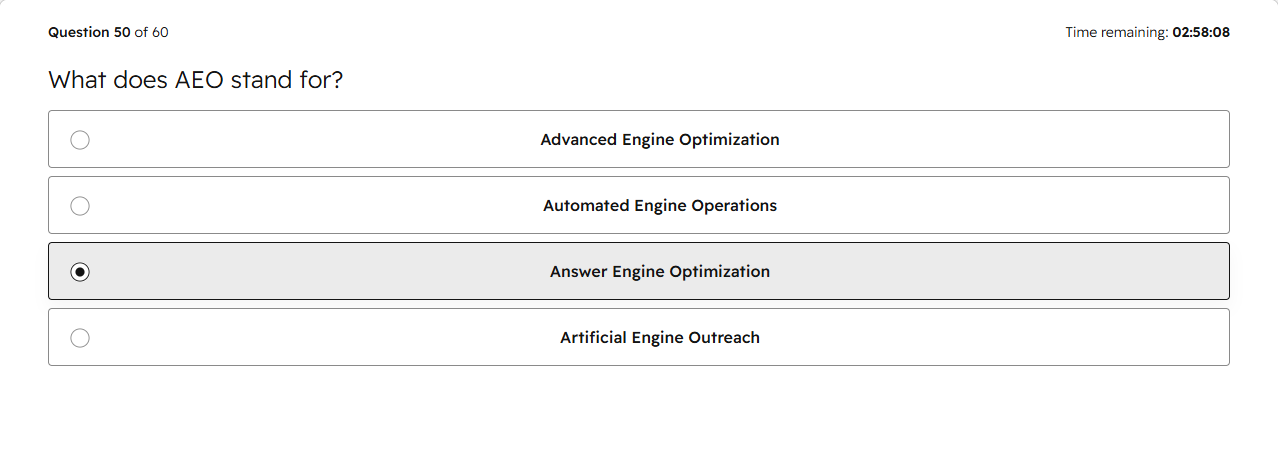Screen dimensions: 1278x466
Task: Click the 'of 60' question total text
Action: [x=151, y=32]
